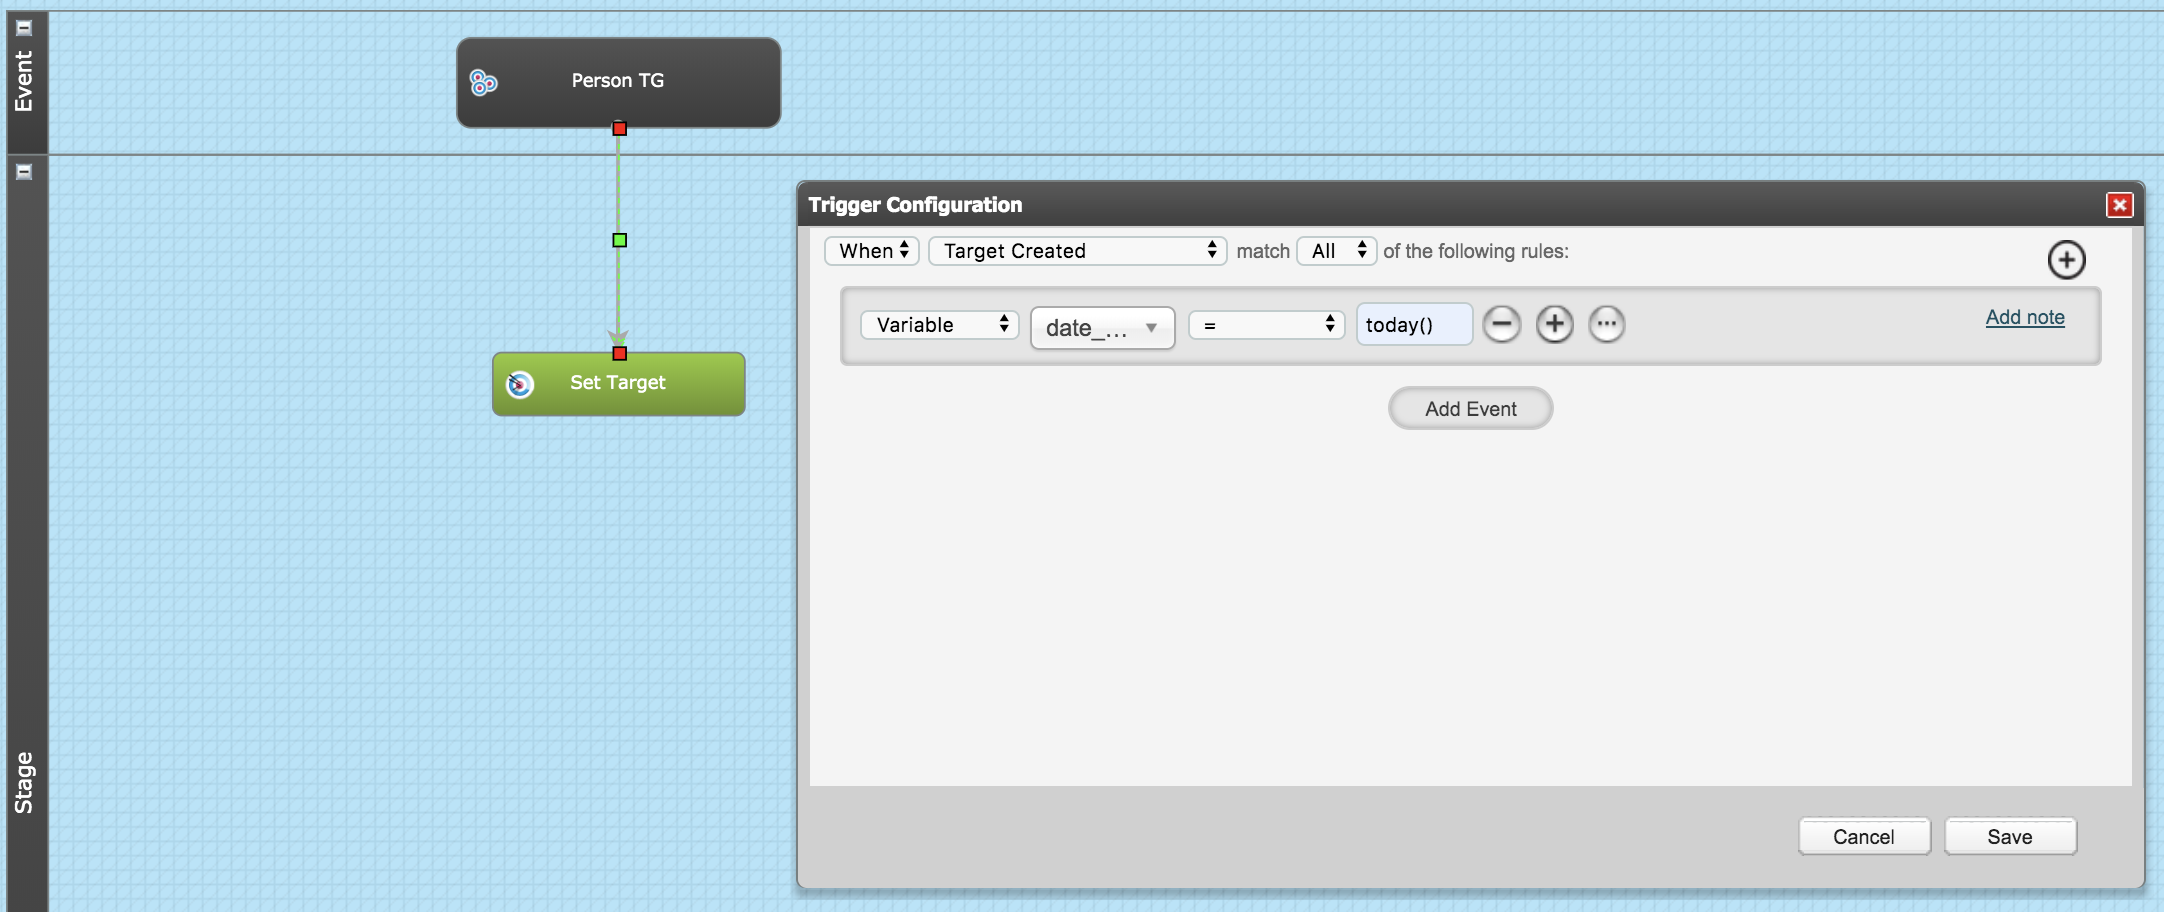Click the Event lane label
Viewport: 2164px width, 912px height.
(24, 81)
